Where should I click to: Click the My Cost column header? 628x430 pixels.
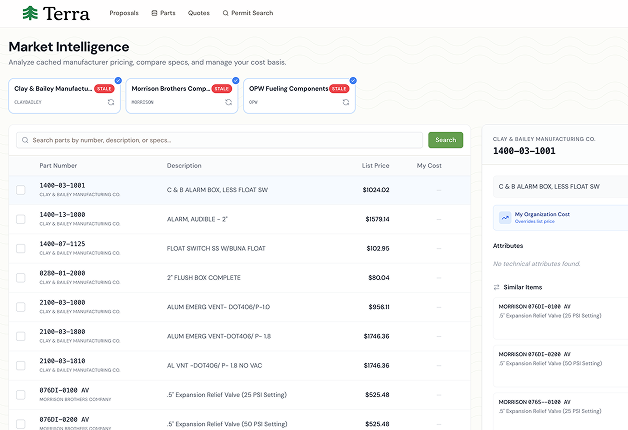(x=429, y=165)
